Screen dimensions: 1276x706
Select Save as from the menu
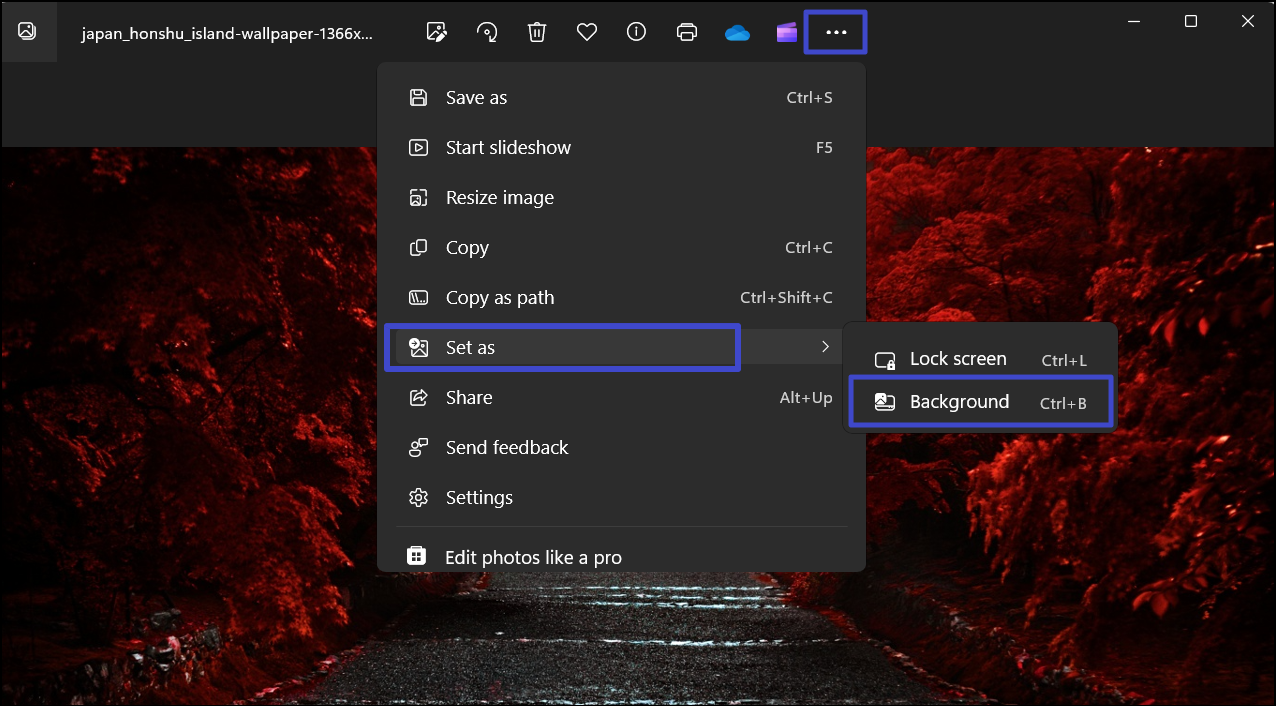click(x=476, y=98)
